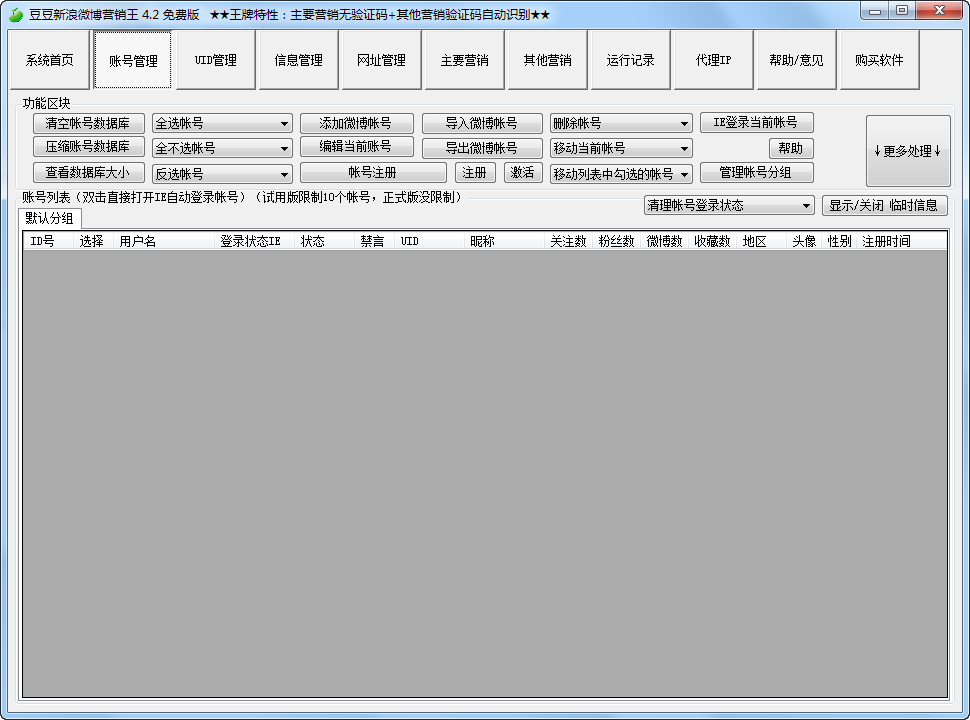
Task: Expand the 全不选帐号 dropdown
Action: (222, 148)
